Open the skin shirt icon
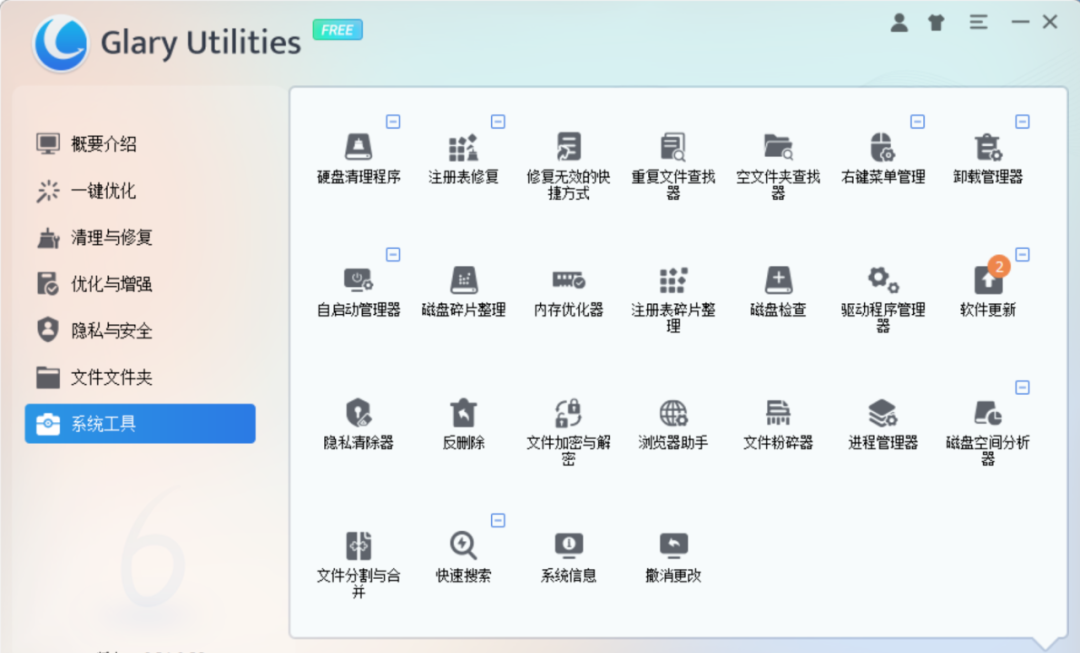Image resolution: width=1080 pixels, height=653 pixels. pos(936,23)
